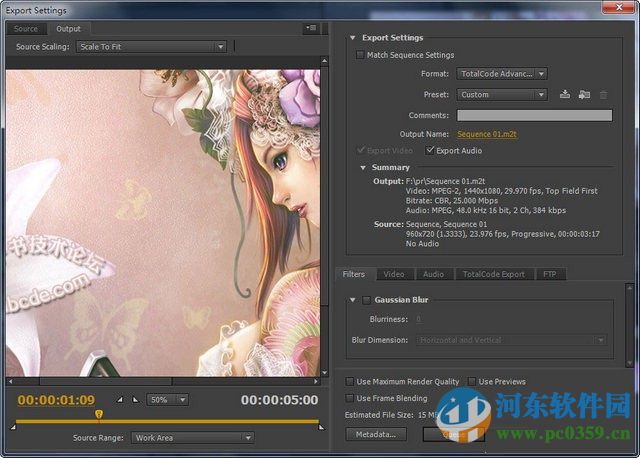Click the yellow work area timeline bar

coord(167,421)
